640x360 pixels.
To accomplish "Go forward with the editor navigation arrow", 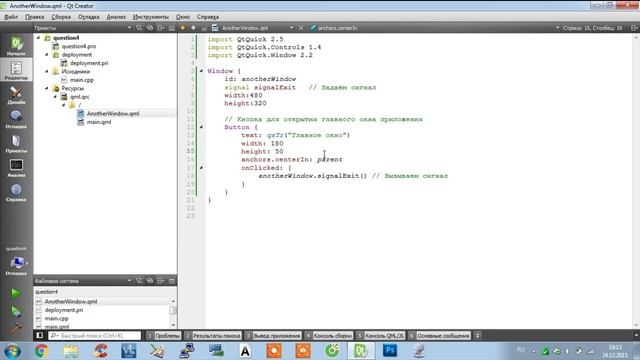I will point(193,28).
